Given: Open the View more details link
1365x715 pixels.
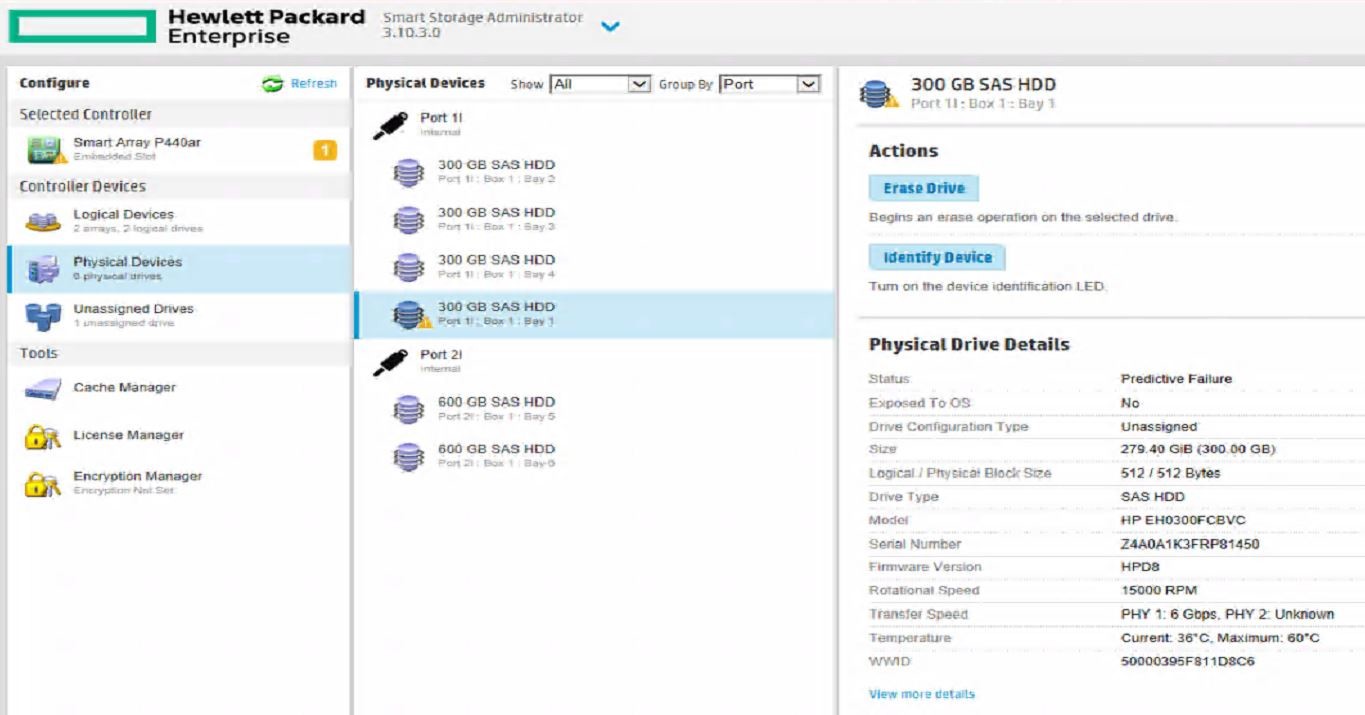Looking at the screenshot, I should 922,694.
